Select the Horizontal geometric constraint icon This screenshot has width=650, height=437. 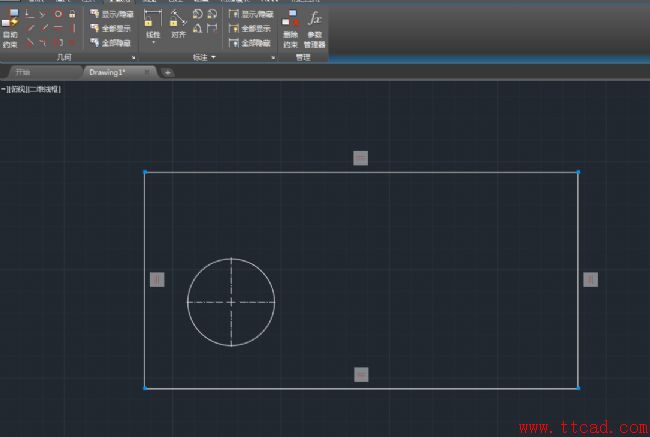[58, 28]
